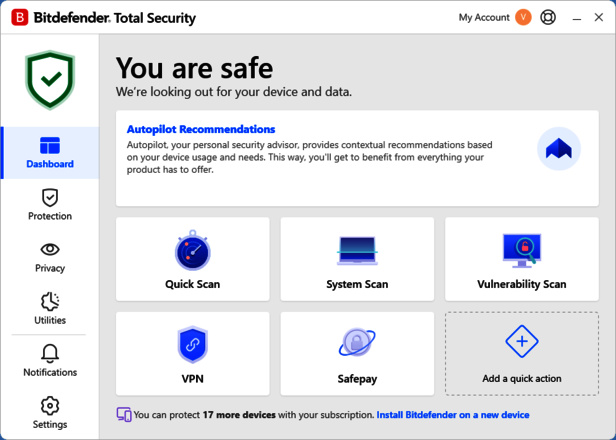Image resolution: width=616 pixels, height=440 pixels.
Task: Switch to the Protection section
Action: click(50, 205)
